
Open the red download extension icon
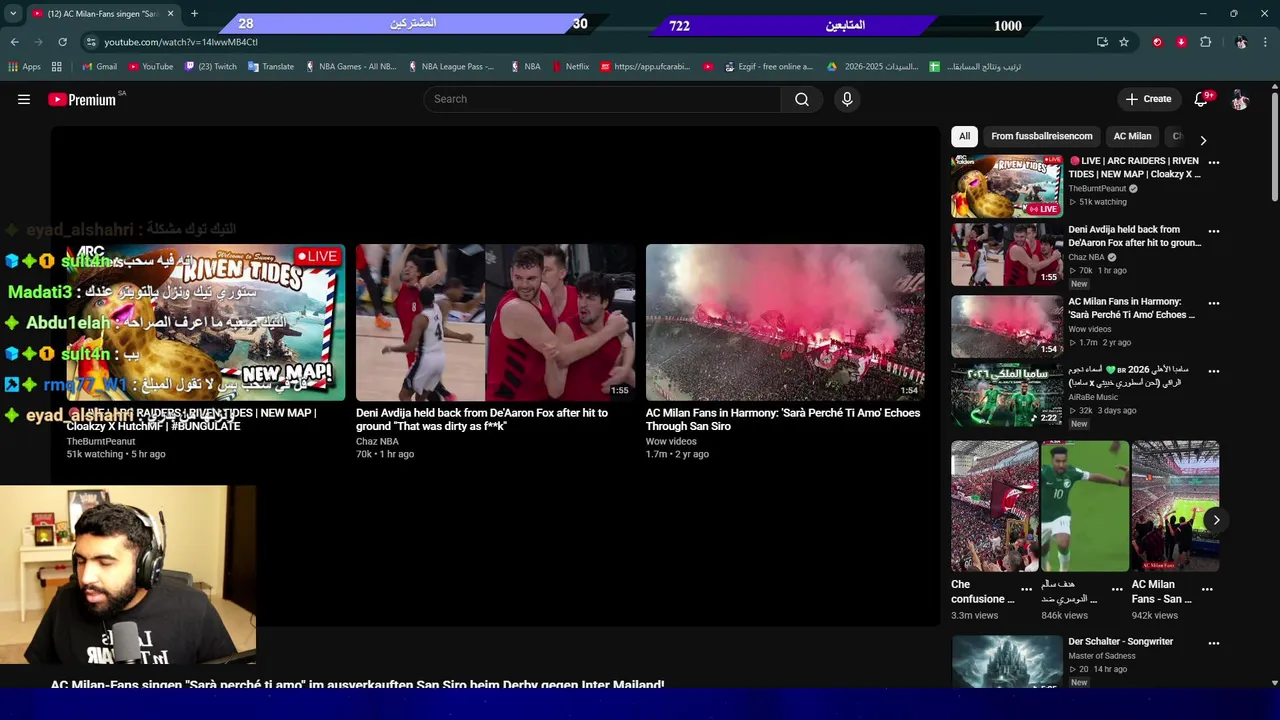pyautogui.click(x=1181, y=42)
